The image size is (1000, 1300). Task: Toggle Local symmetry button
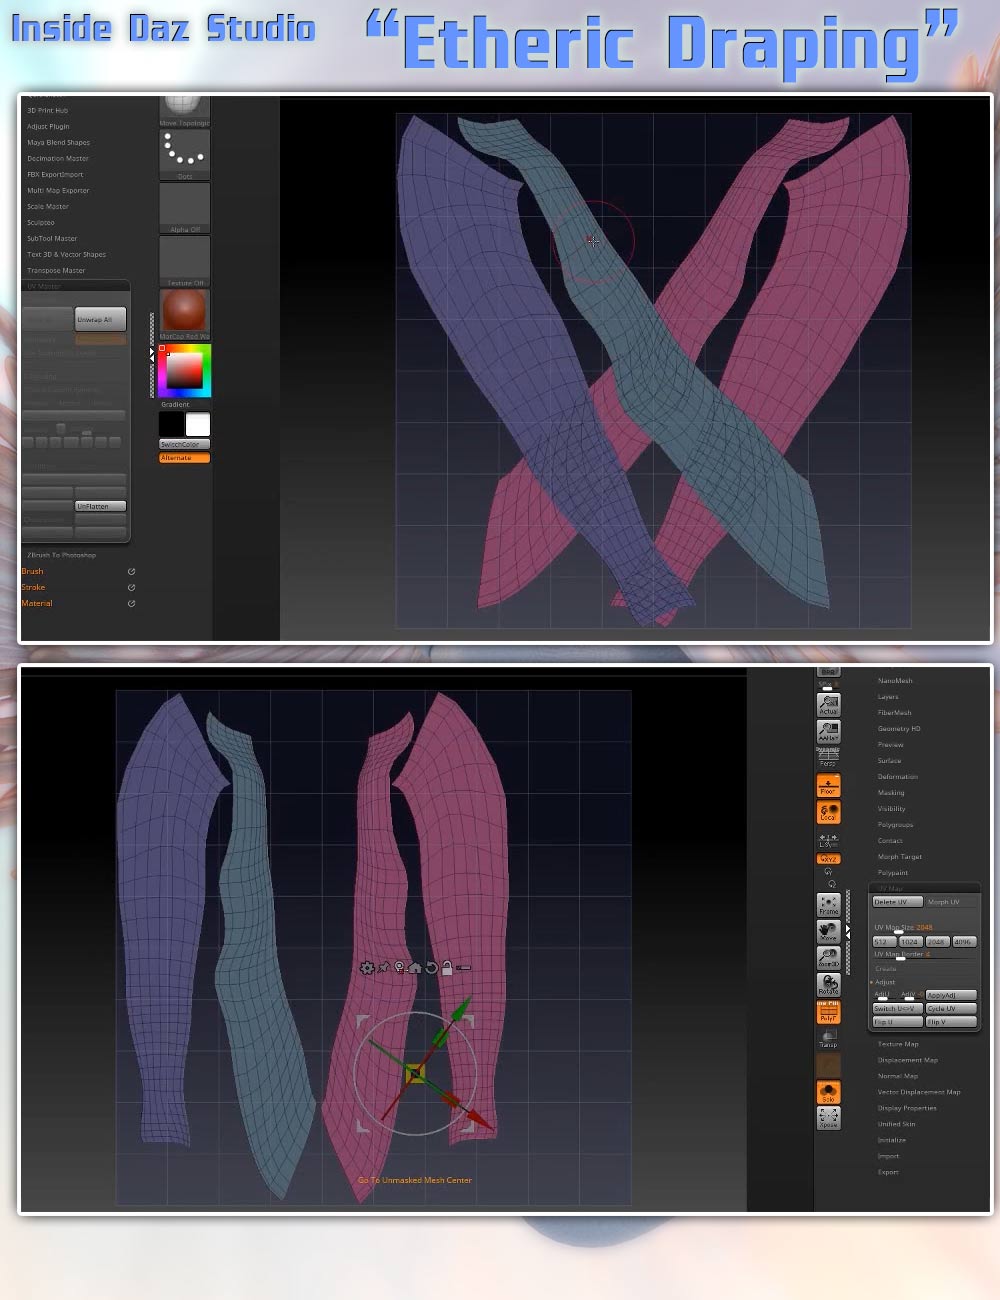tap(829, 812)
